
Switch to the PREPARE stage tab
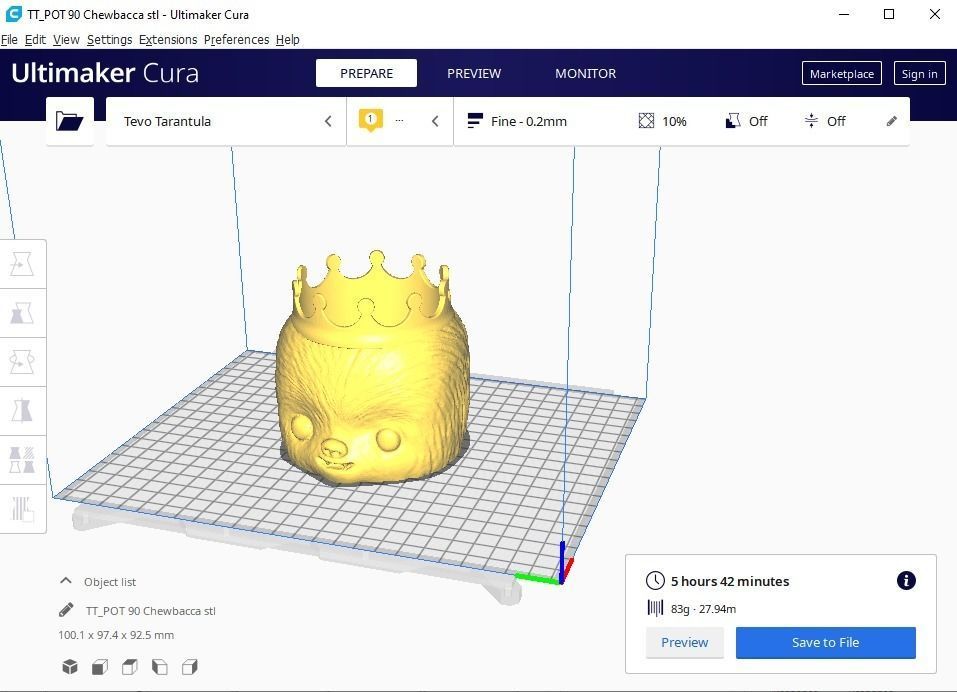[x=366, y=73]
